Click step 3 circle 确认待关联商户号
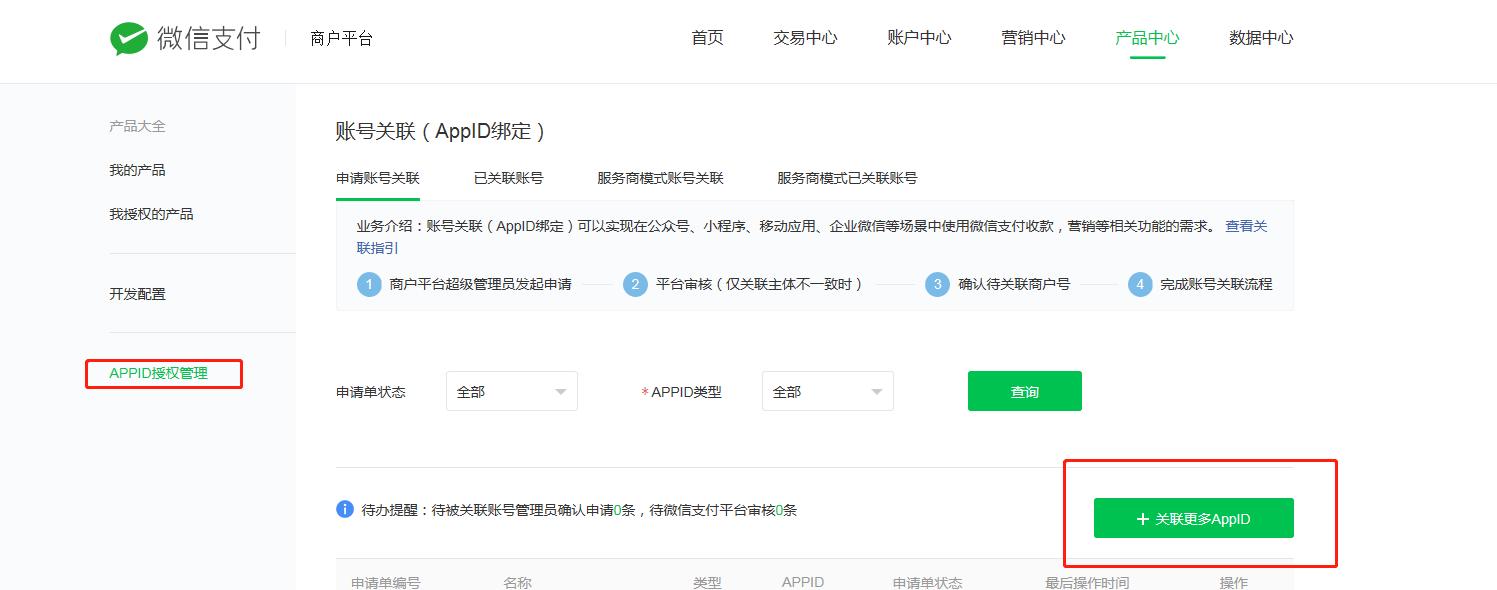 click(937, 284)
